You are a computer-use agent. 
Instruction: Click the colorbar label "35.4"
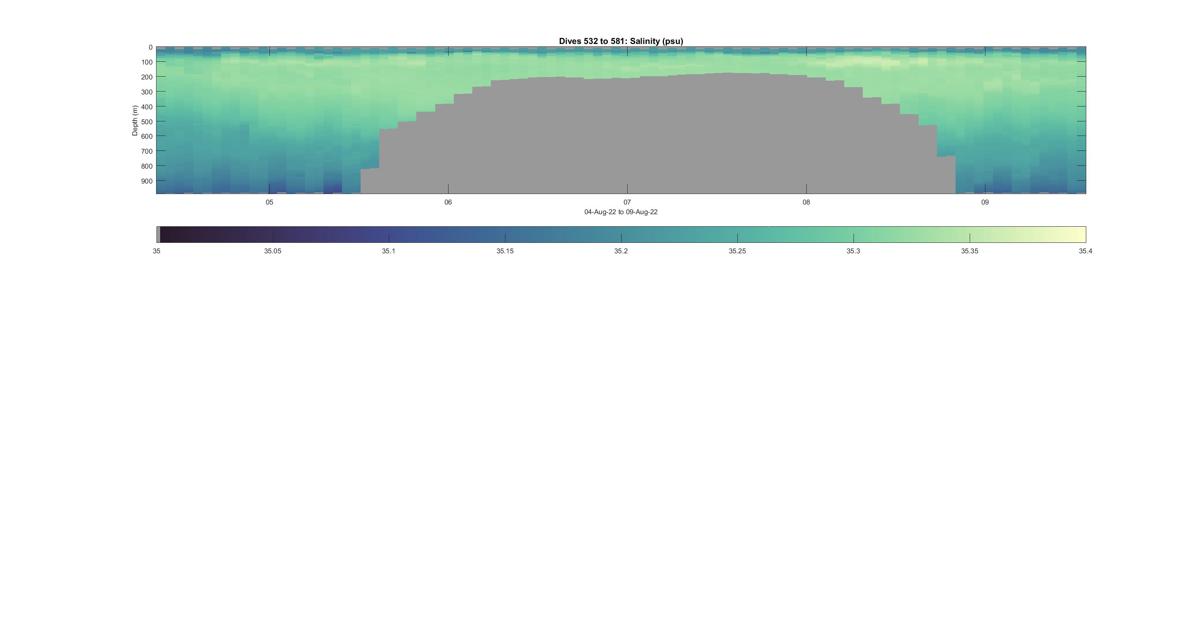[x=1085, y=251]
